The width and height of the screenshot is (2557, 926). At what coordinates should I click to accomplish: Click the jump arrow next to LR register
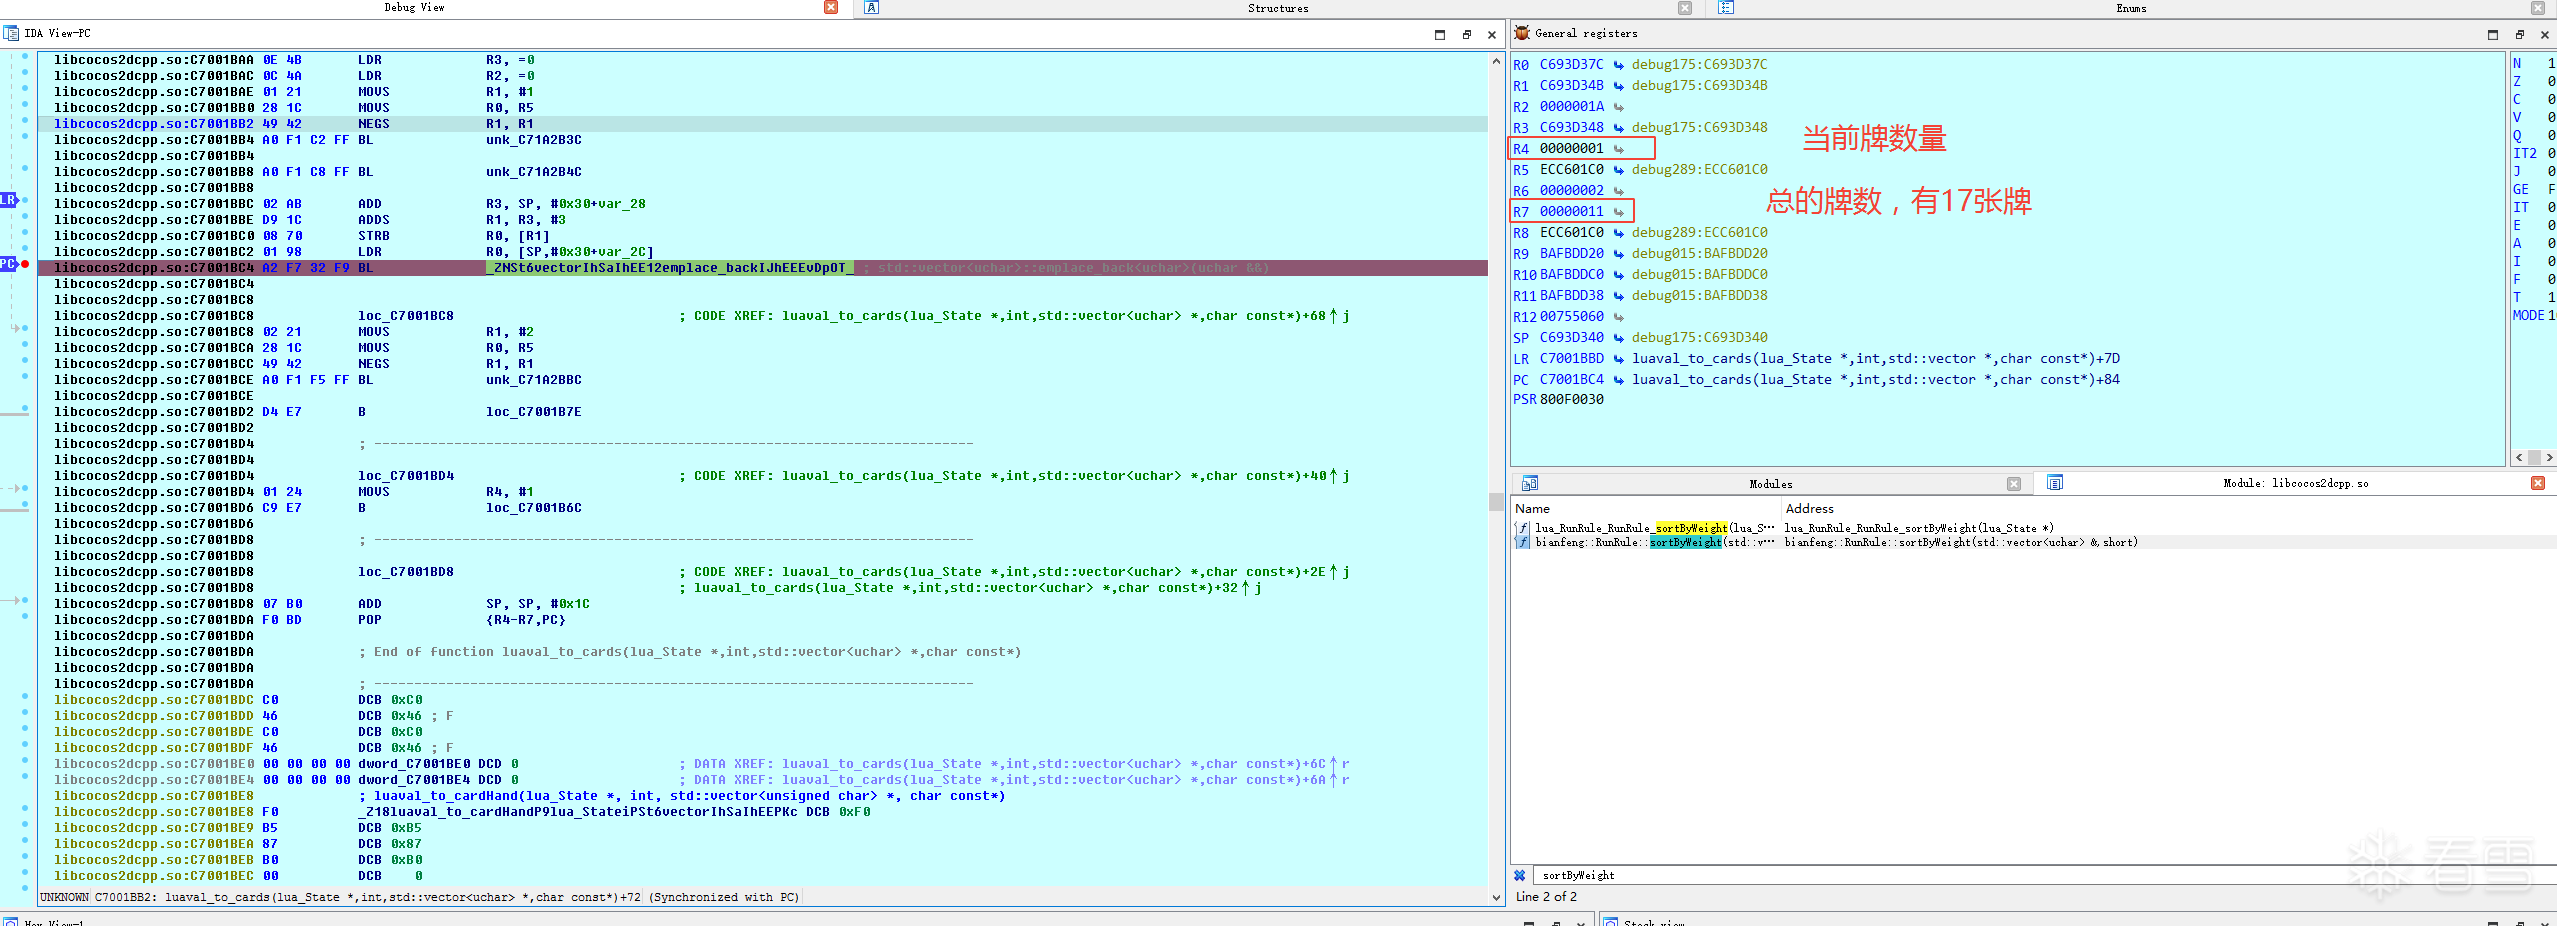coord(1618,359)
